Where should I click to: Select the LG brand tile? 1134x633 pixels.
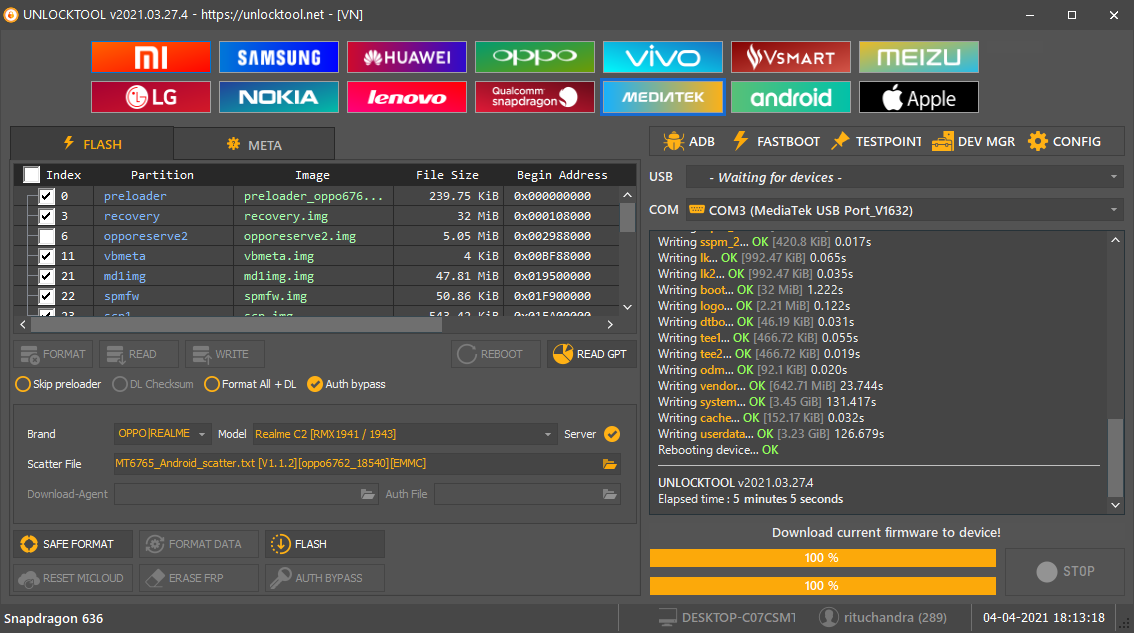(x=150, y=97)
